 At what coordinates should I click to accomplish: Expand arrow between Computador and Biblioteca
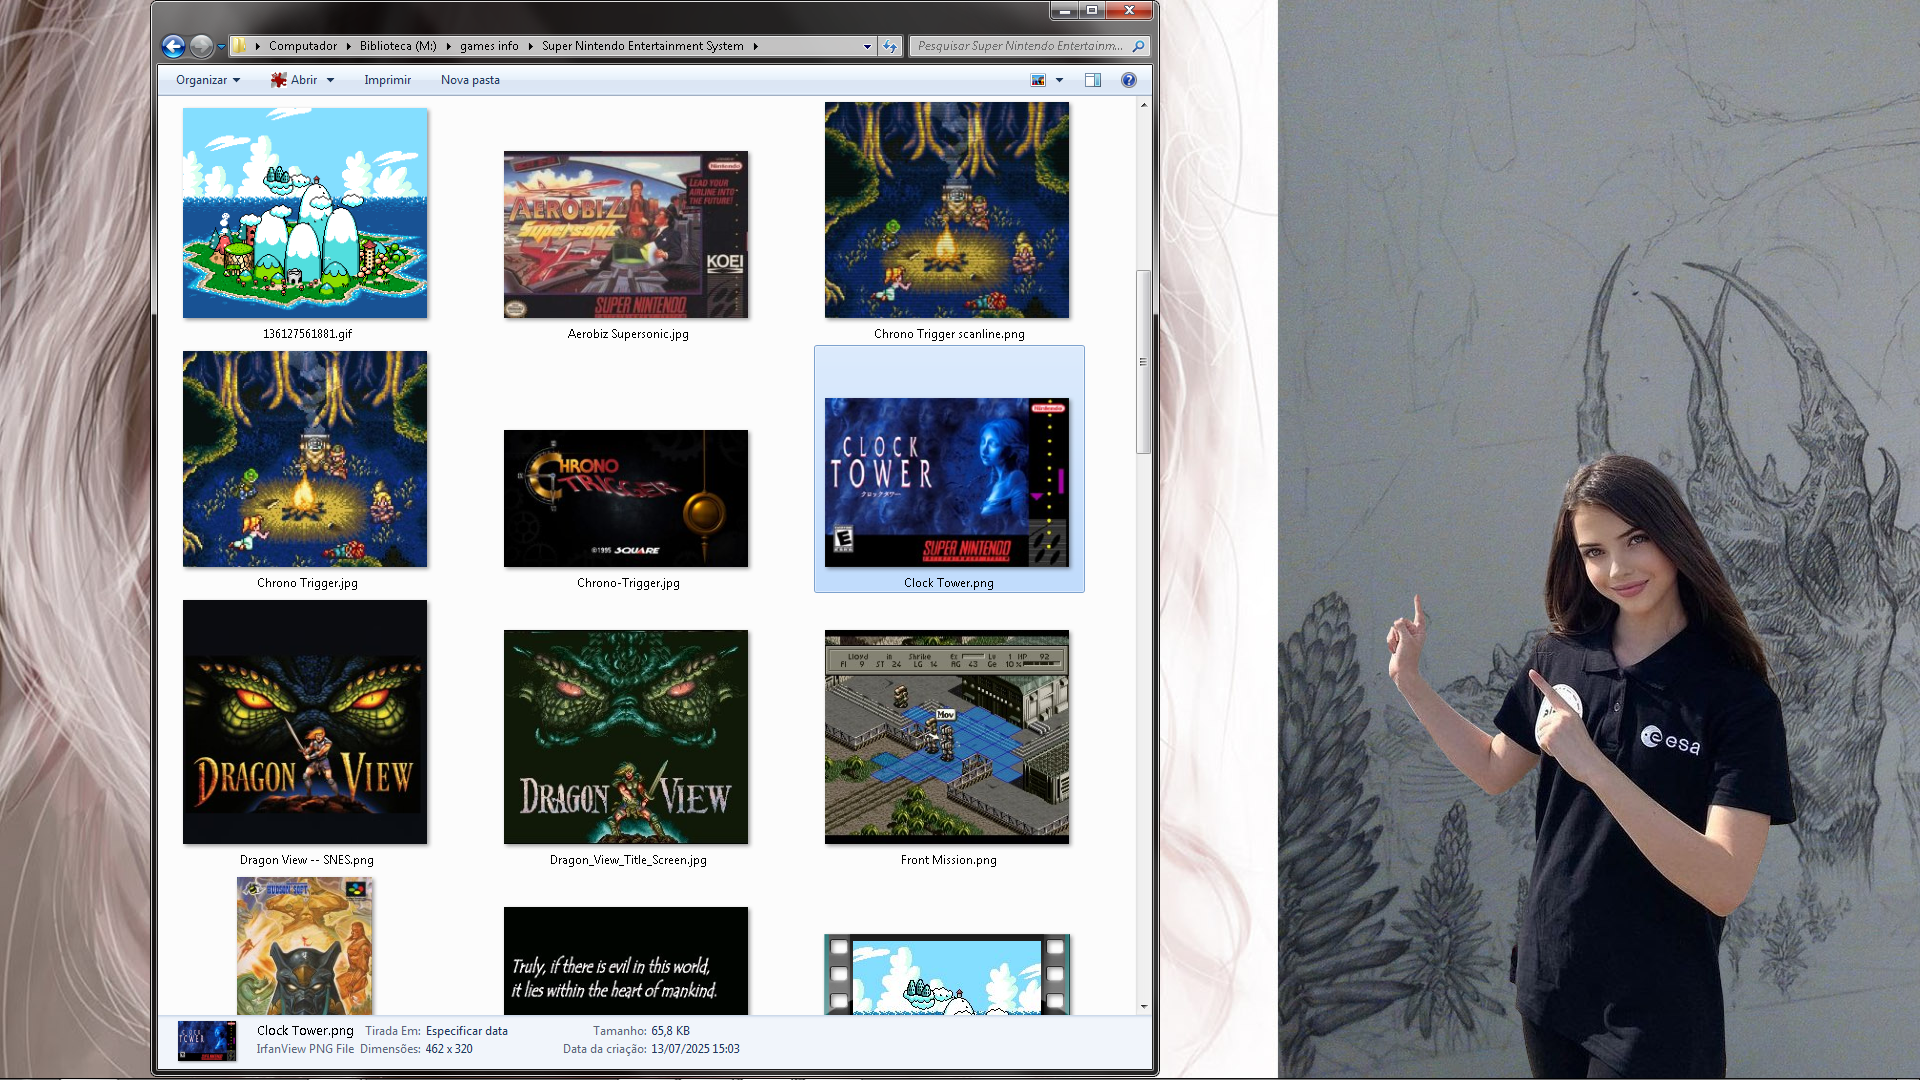pyautogui.click(x=349, y=46)
